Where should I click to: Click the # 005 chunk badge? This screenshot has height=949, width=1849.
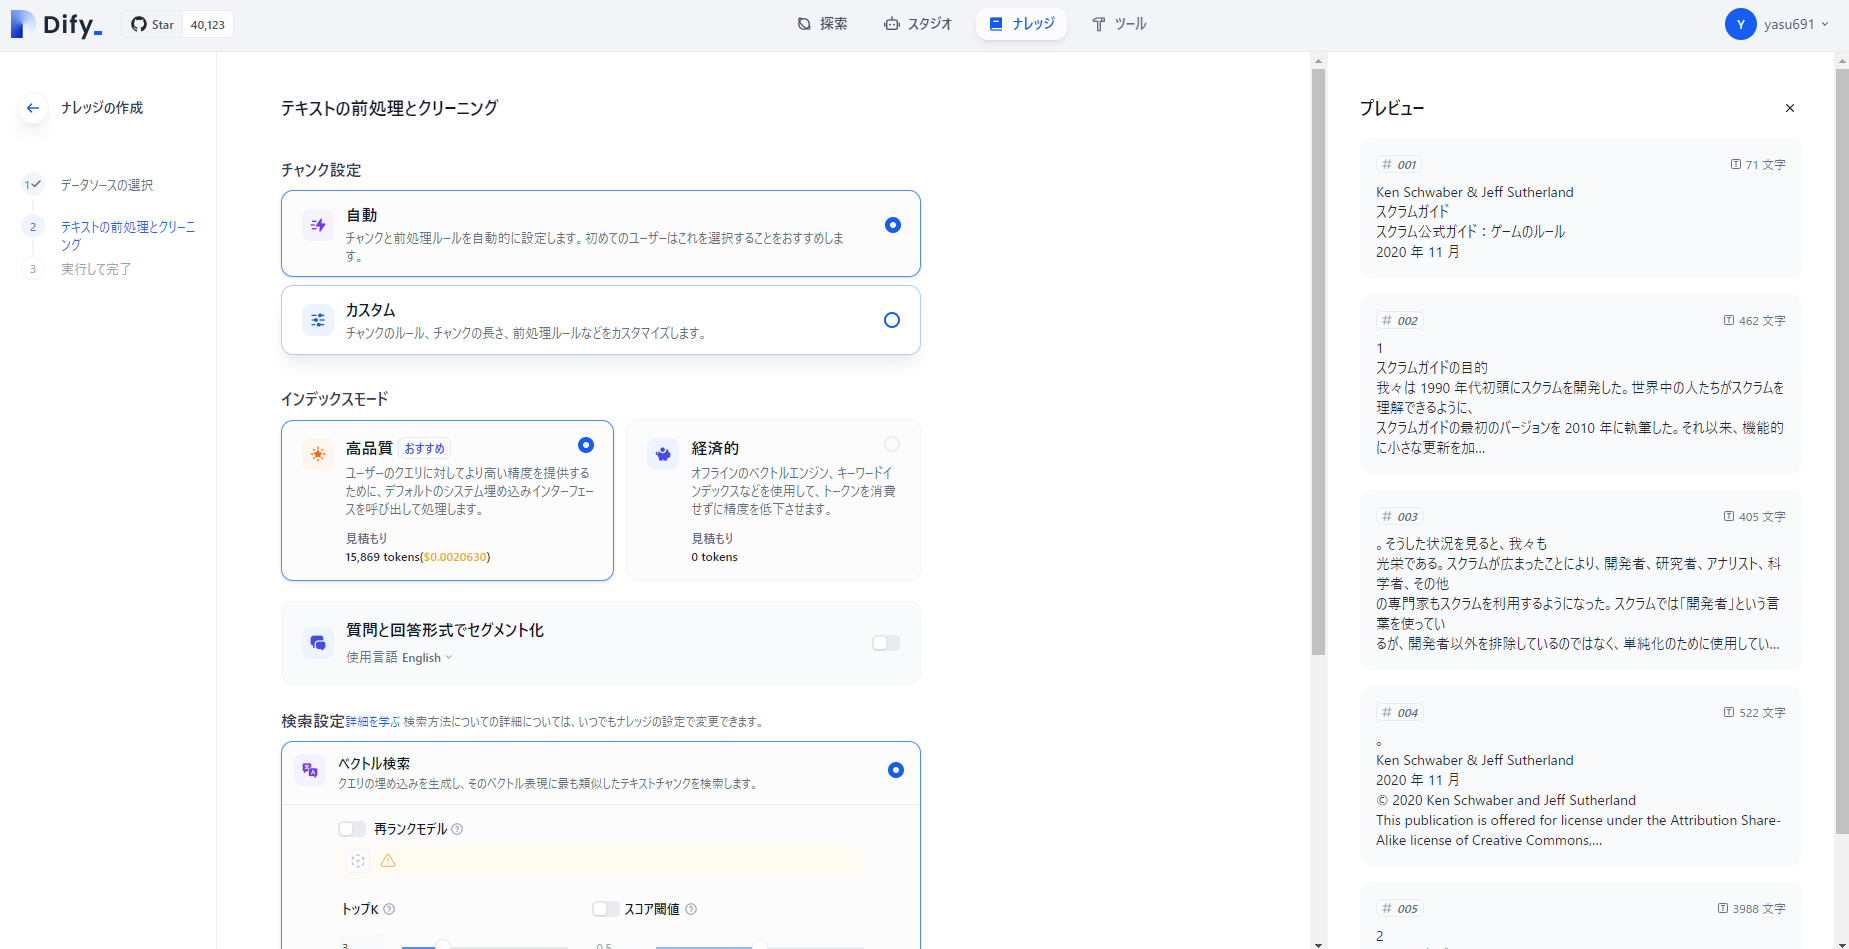1399,909
